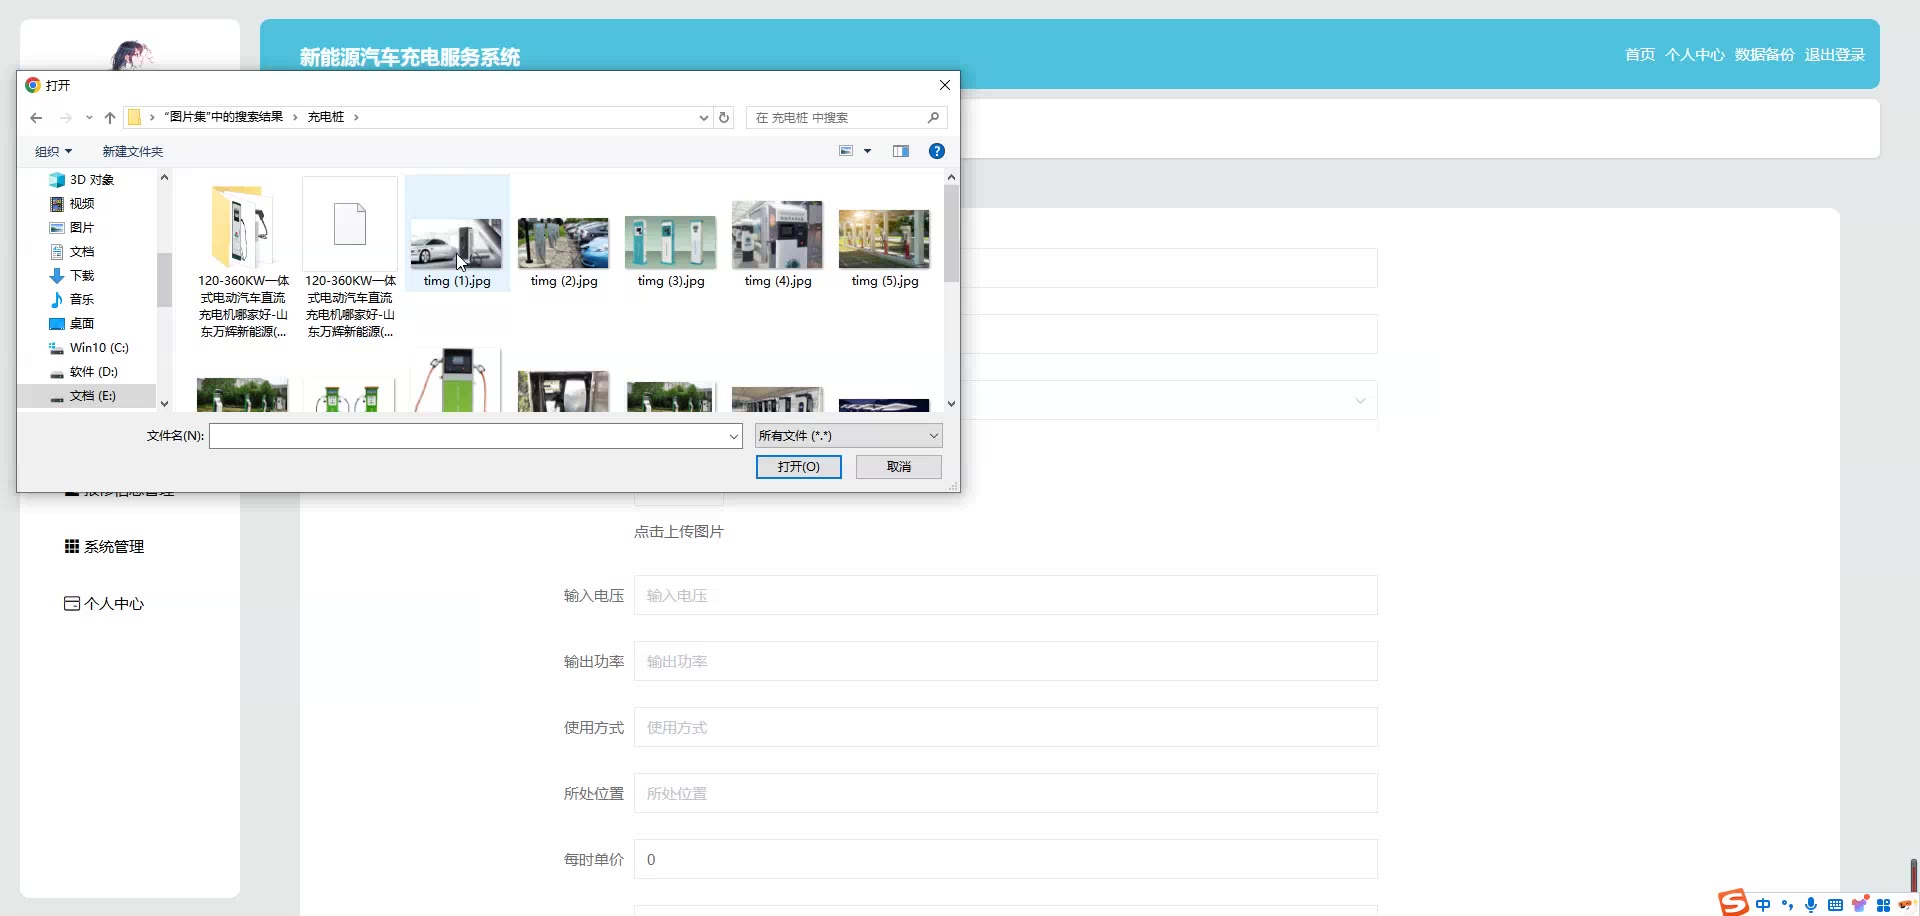Open the file type filter dropdown
Image resolution: width=1920 pixels, height=916 pixels.
click(848, 436)
